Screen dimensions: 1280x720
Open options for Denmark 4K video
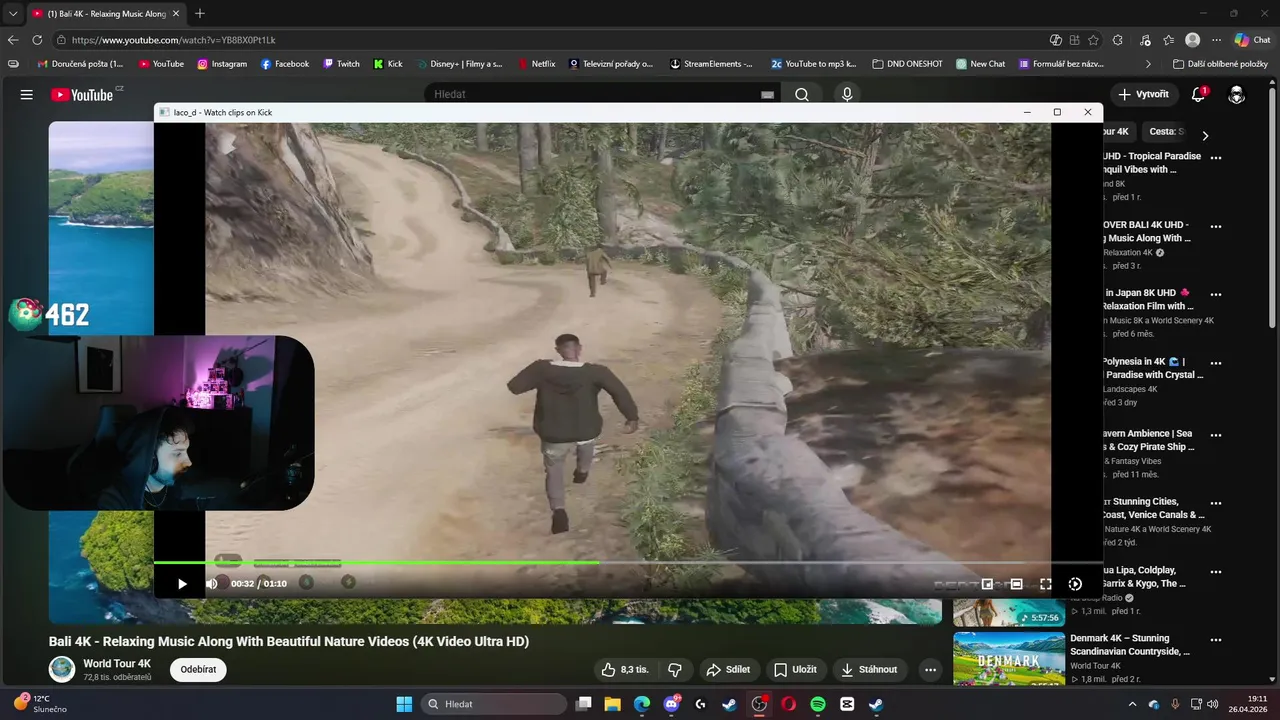[x=1216, y=640]
